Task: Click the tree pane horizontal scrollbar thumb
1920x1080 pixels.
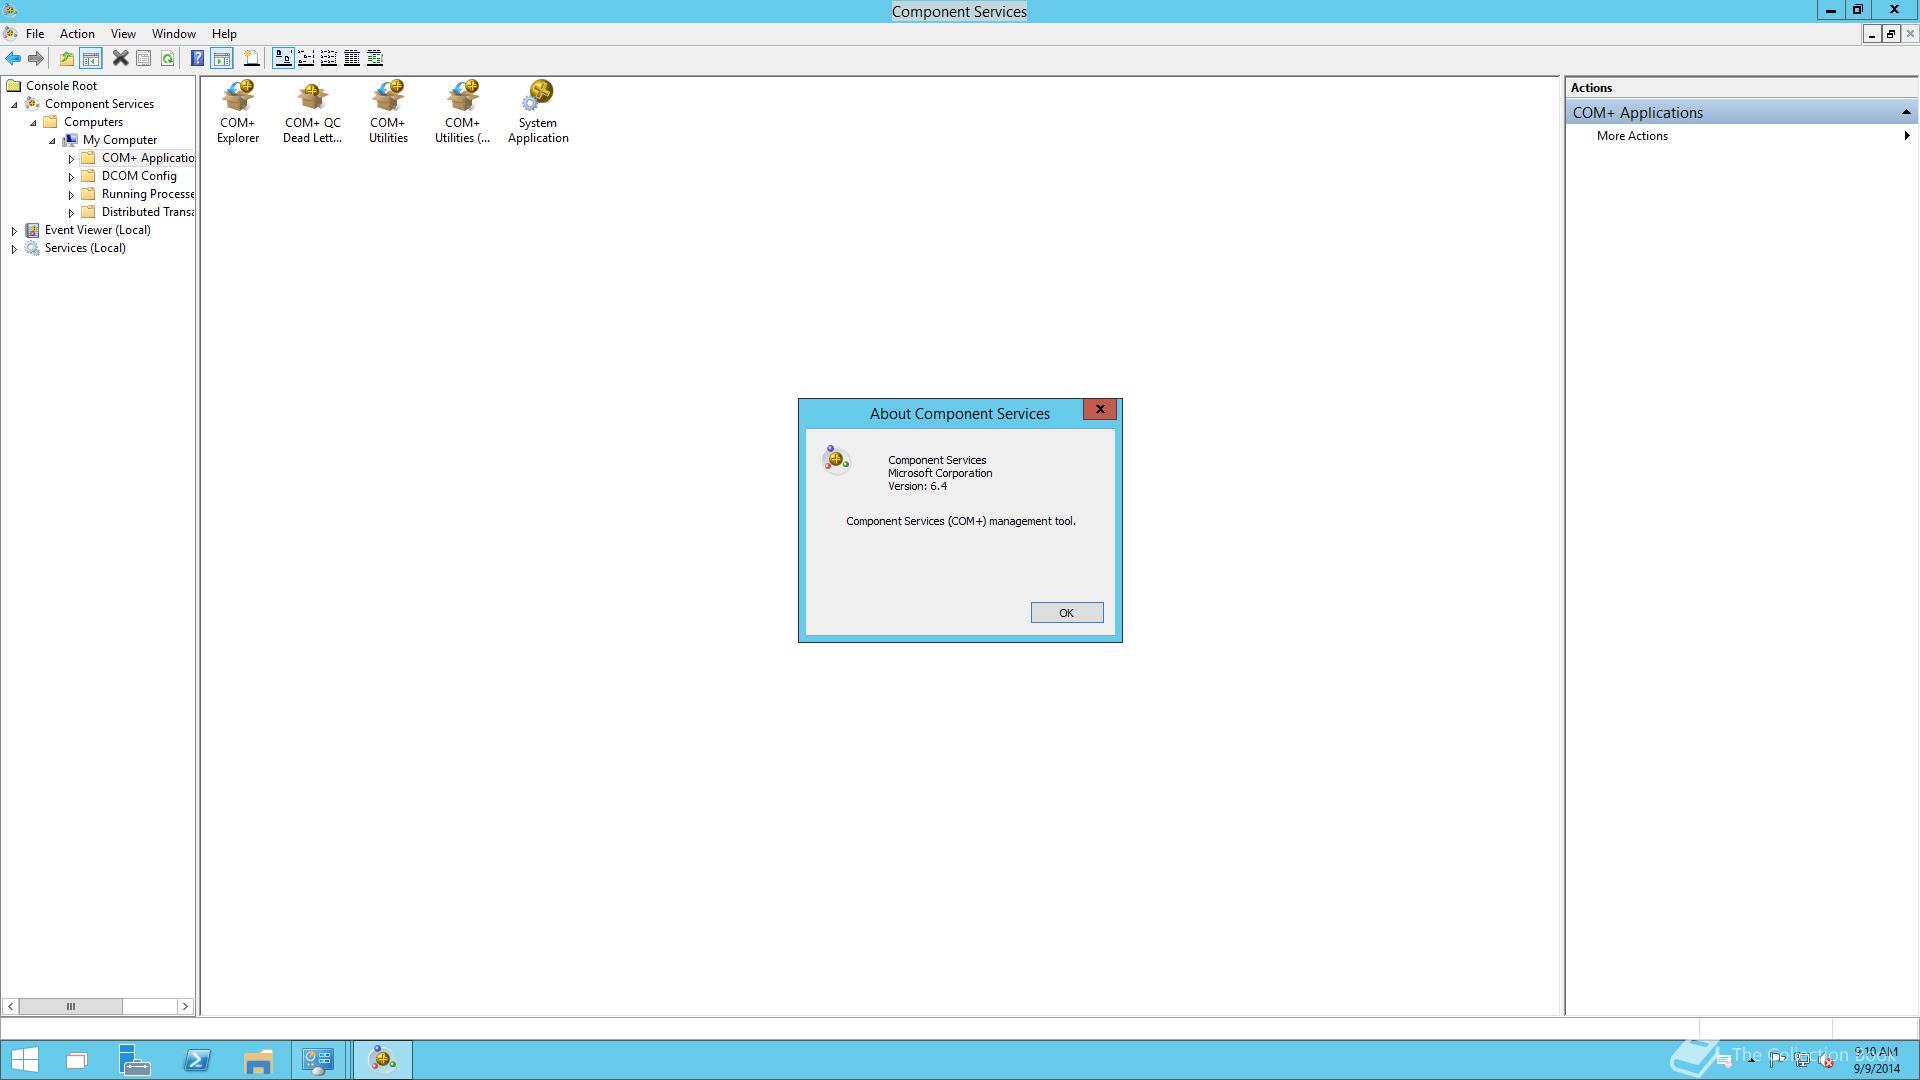Action: 71,1006
